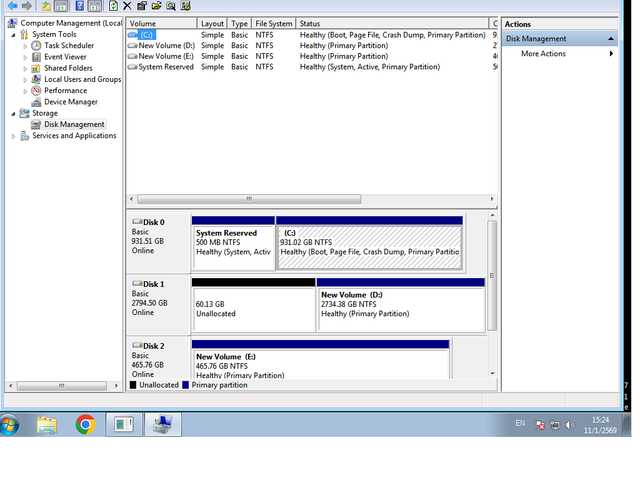The height and width of the screenshot is (480, 640).
Task: Collapse the Disk Management actions section
Action: [x=611, y=39]
